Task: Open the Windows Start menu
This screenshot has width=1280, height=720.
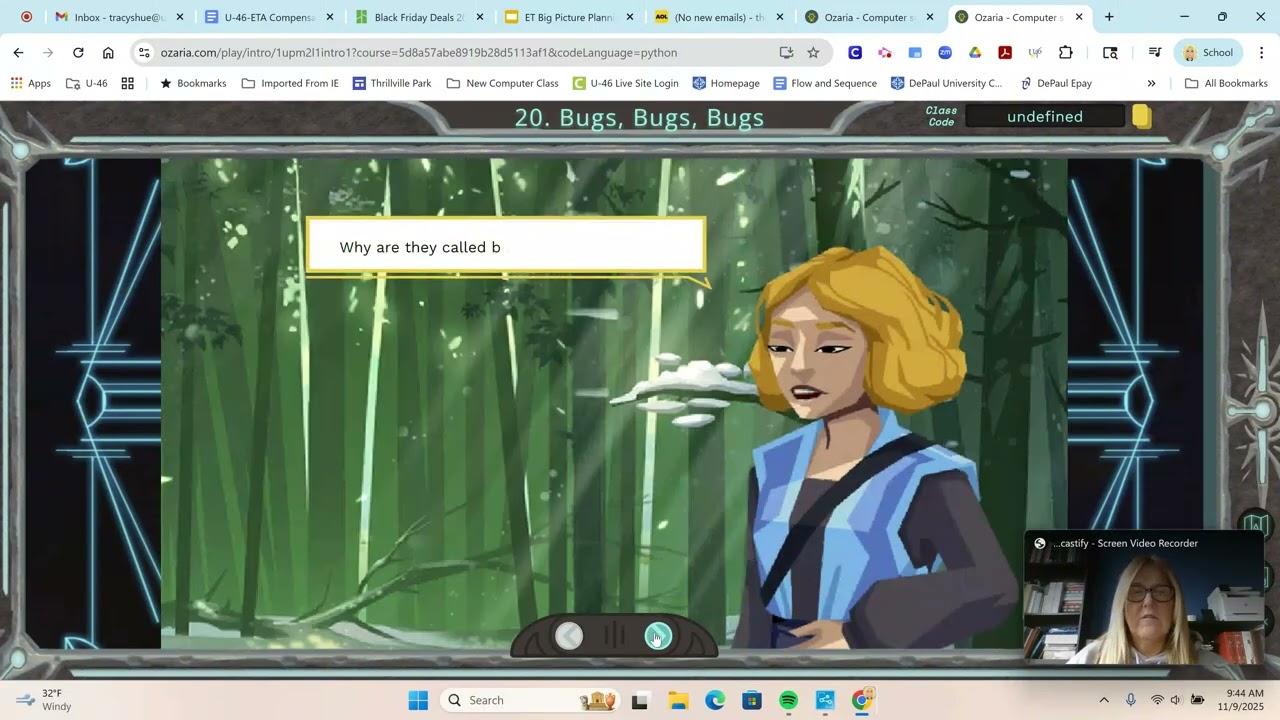Action: pos(418,700)
